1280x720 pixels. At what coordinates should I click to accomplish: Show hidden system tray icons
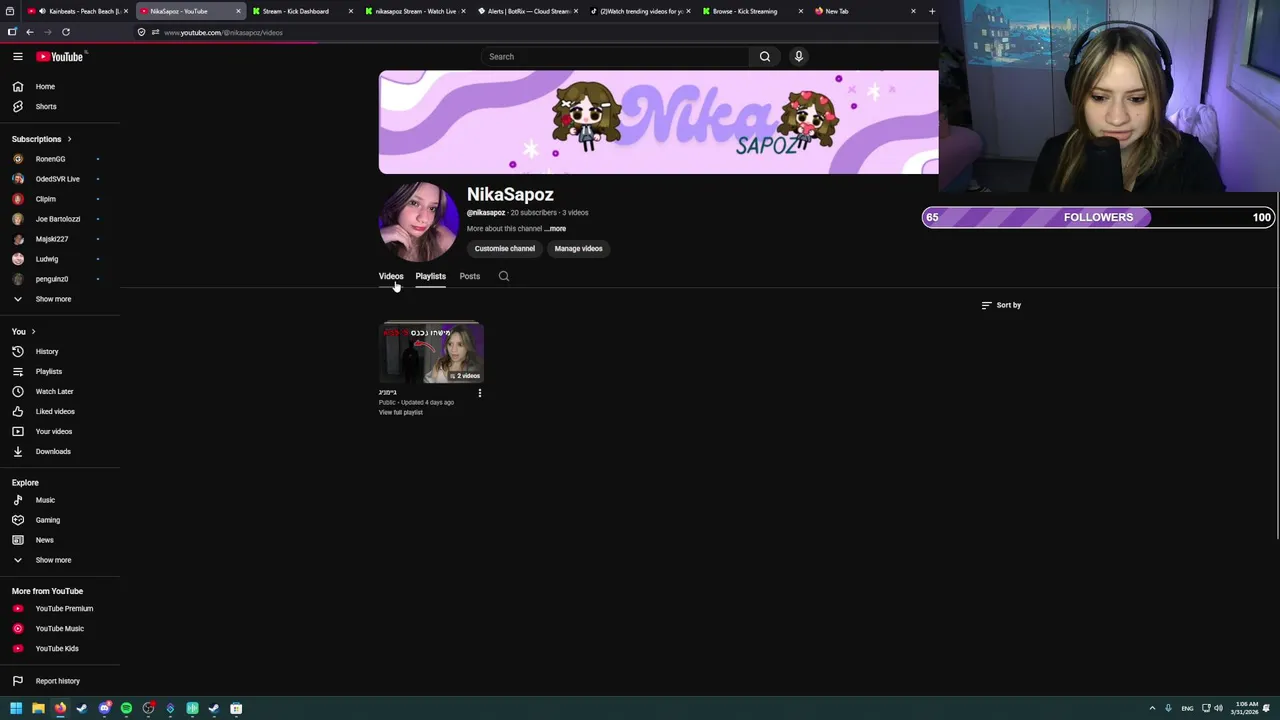tap(1152, 708)
